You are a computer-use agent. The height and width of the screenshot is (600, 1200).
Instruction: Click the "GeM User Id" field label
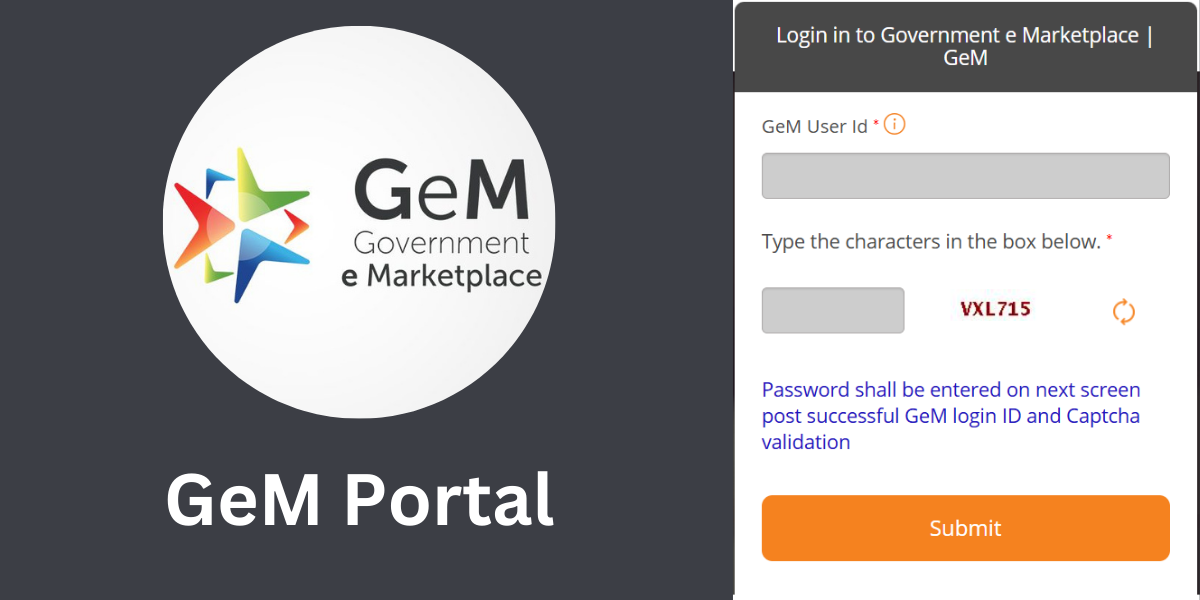815,127
